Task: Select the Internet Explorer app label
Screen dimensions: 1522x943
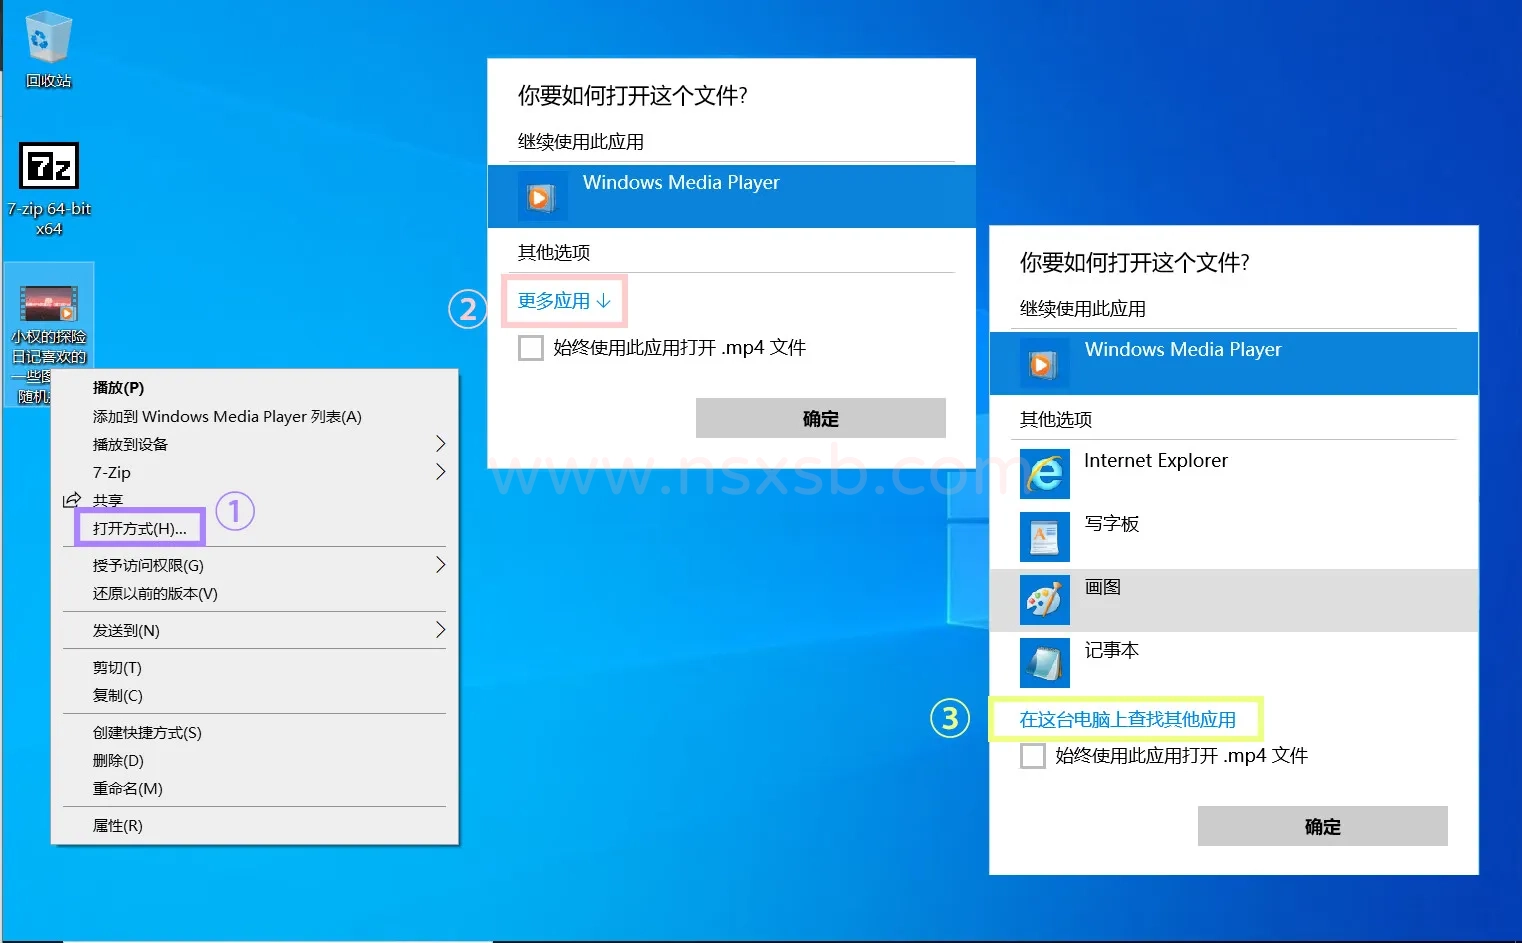Action: point(1156,461)
